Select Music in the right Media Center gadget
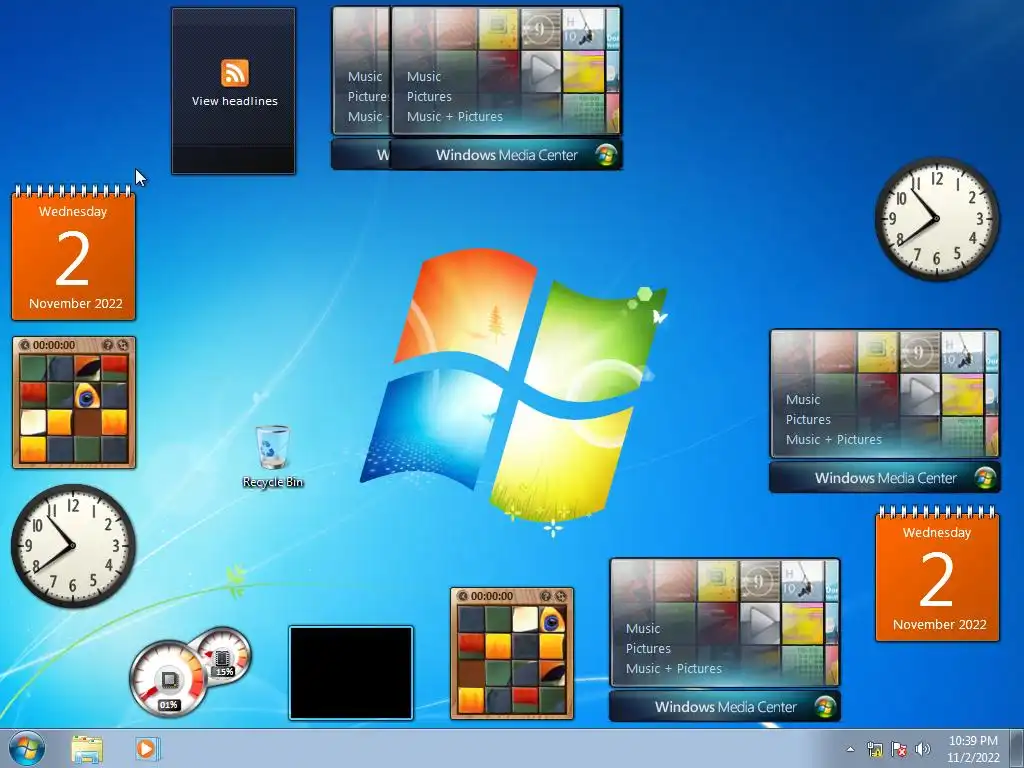The width and height of the screenshot is (1024, 768). coord(803,400)
